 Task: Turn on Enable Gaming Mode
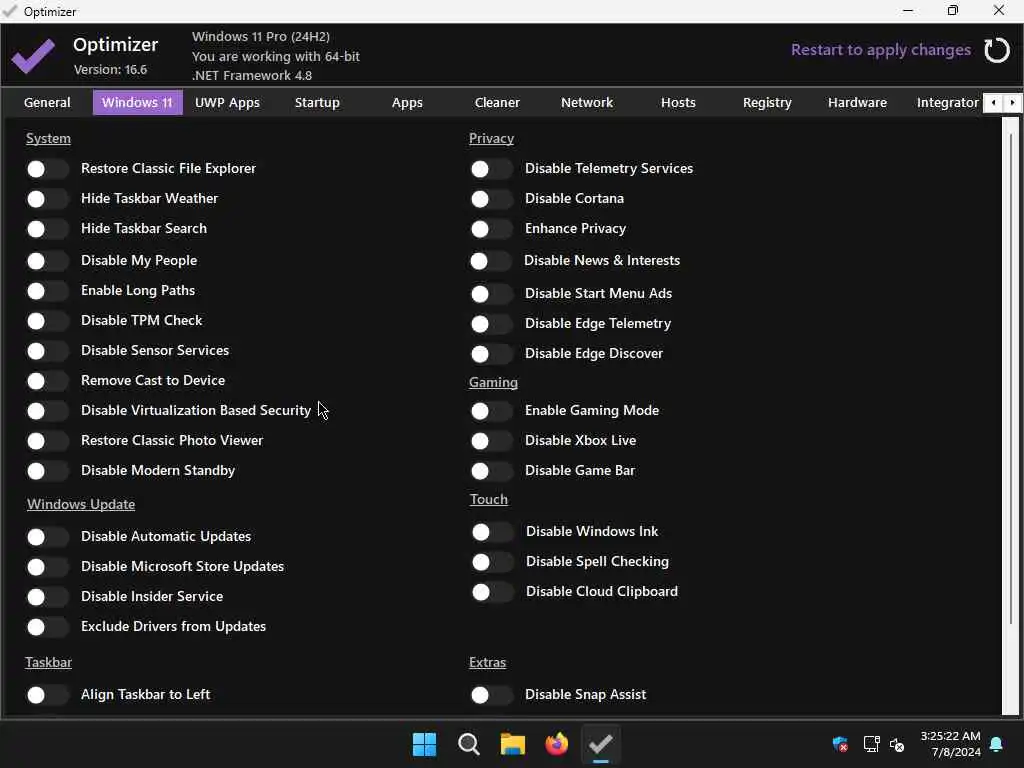(492, 411)
